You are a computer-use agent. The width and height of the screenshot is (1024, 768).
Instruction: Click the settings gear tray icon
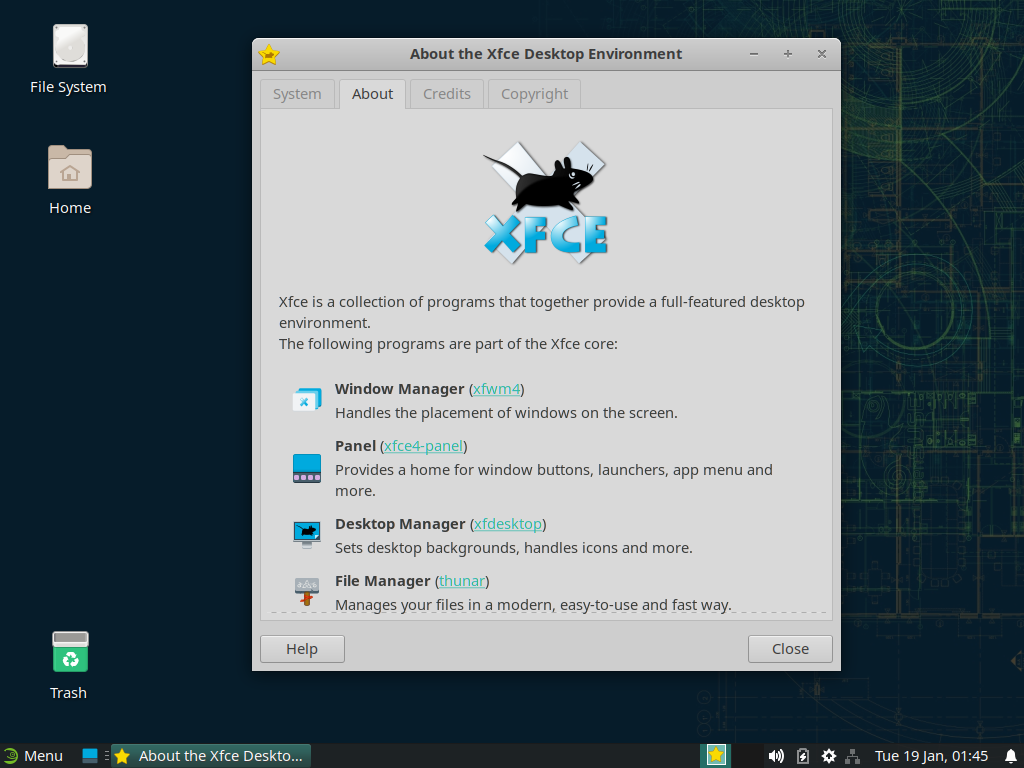point(828,756)
